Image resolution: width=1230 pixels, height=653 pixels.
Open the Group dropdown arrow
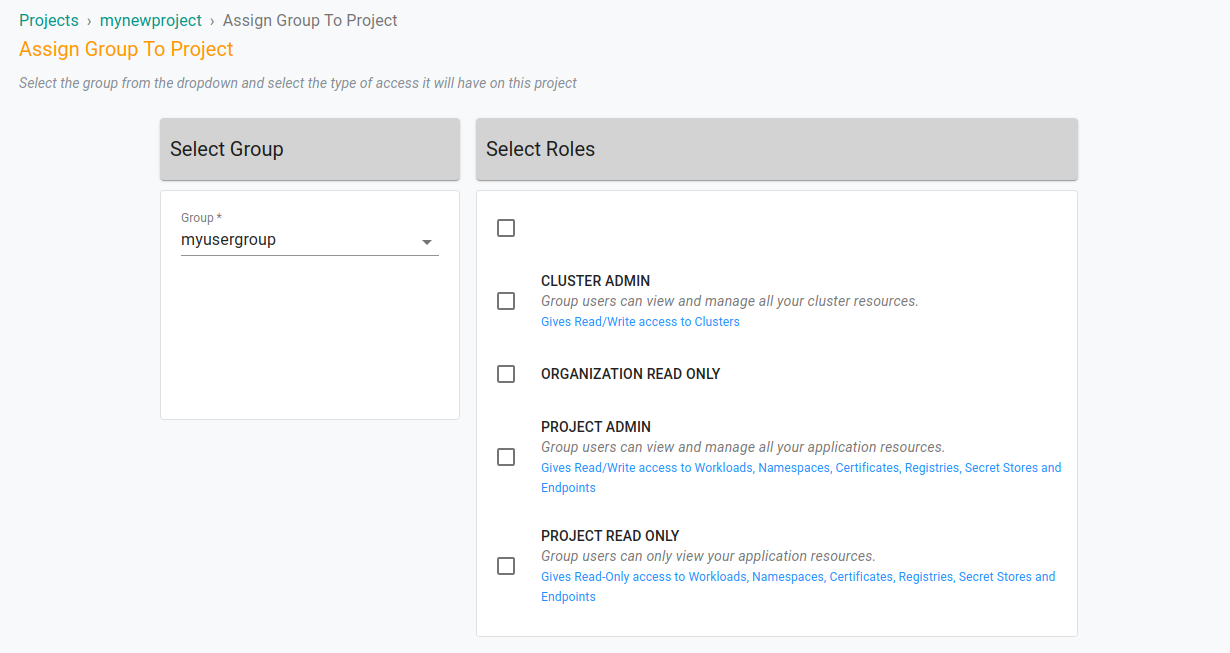tap(427, 242)
